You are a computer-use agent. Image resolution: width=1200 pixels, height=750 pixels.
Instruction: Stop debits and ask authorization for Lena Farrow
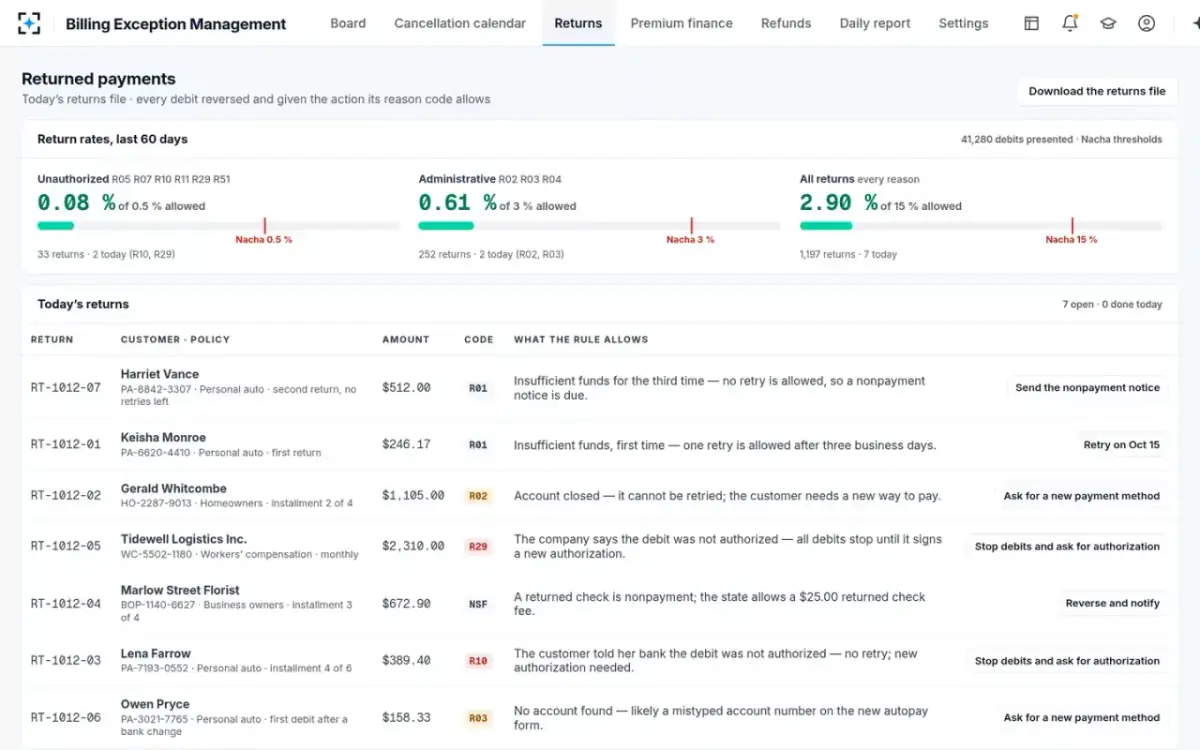(x=1067, y=661)
